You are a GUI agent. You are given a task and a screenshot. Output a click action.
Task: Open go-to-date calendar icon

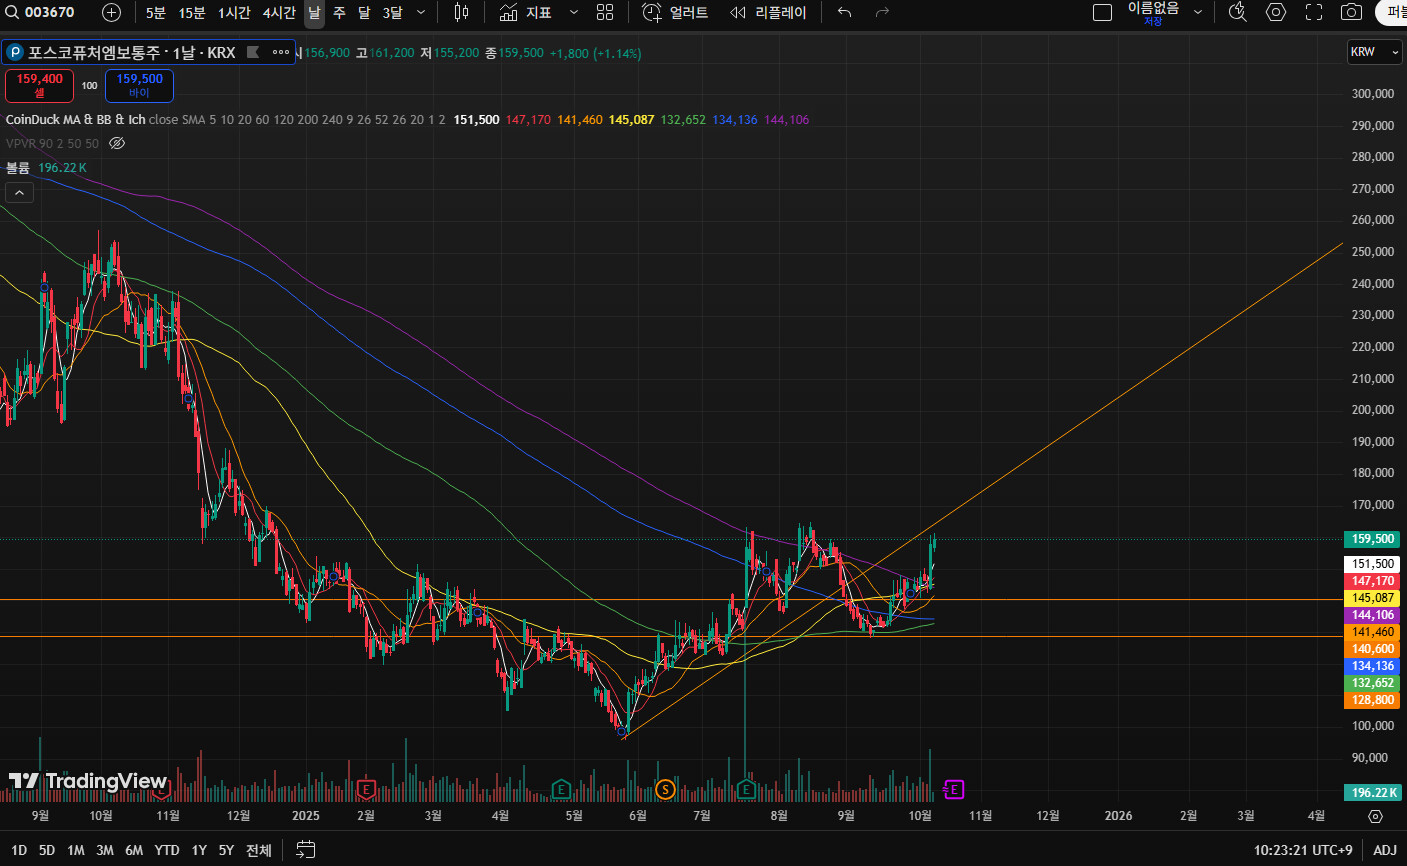click(306, 850)
